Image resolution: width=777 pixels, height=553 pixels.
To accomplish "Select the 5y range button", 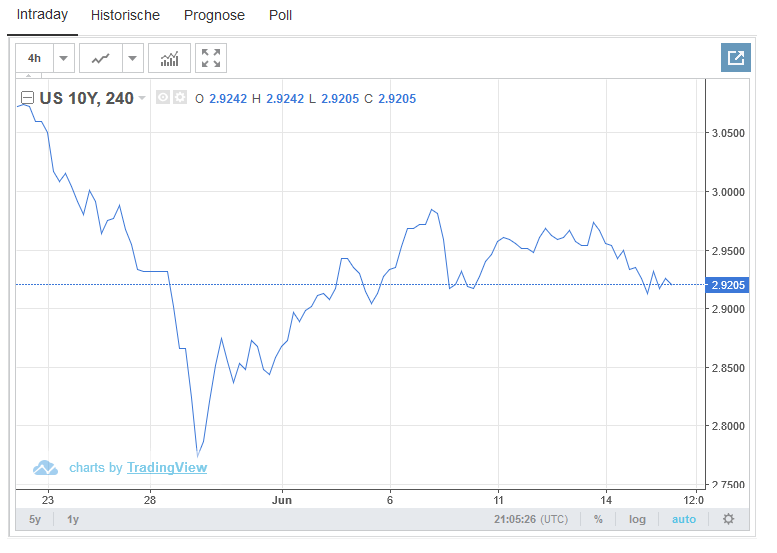I will (x=35, y=519).
